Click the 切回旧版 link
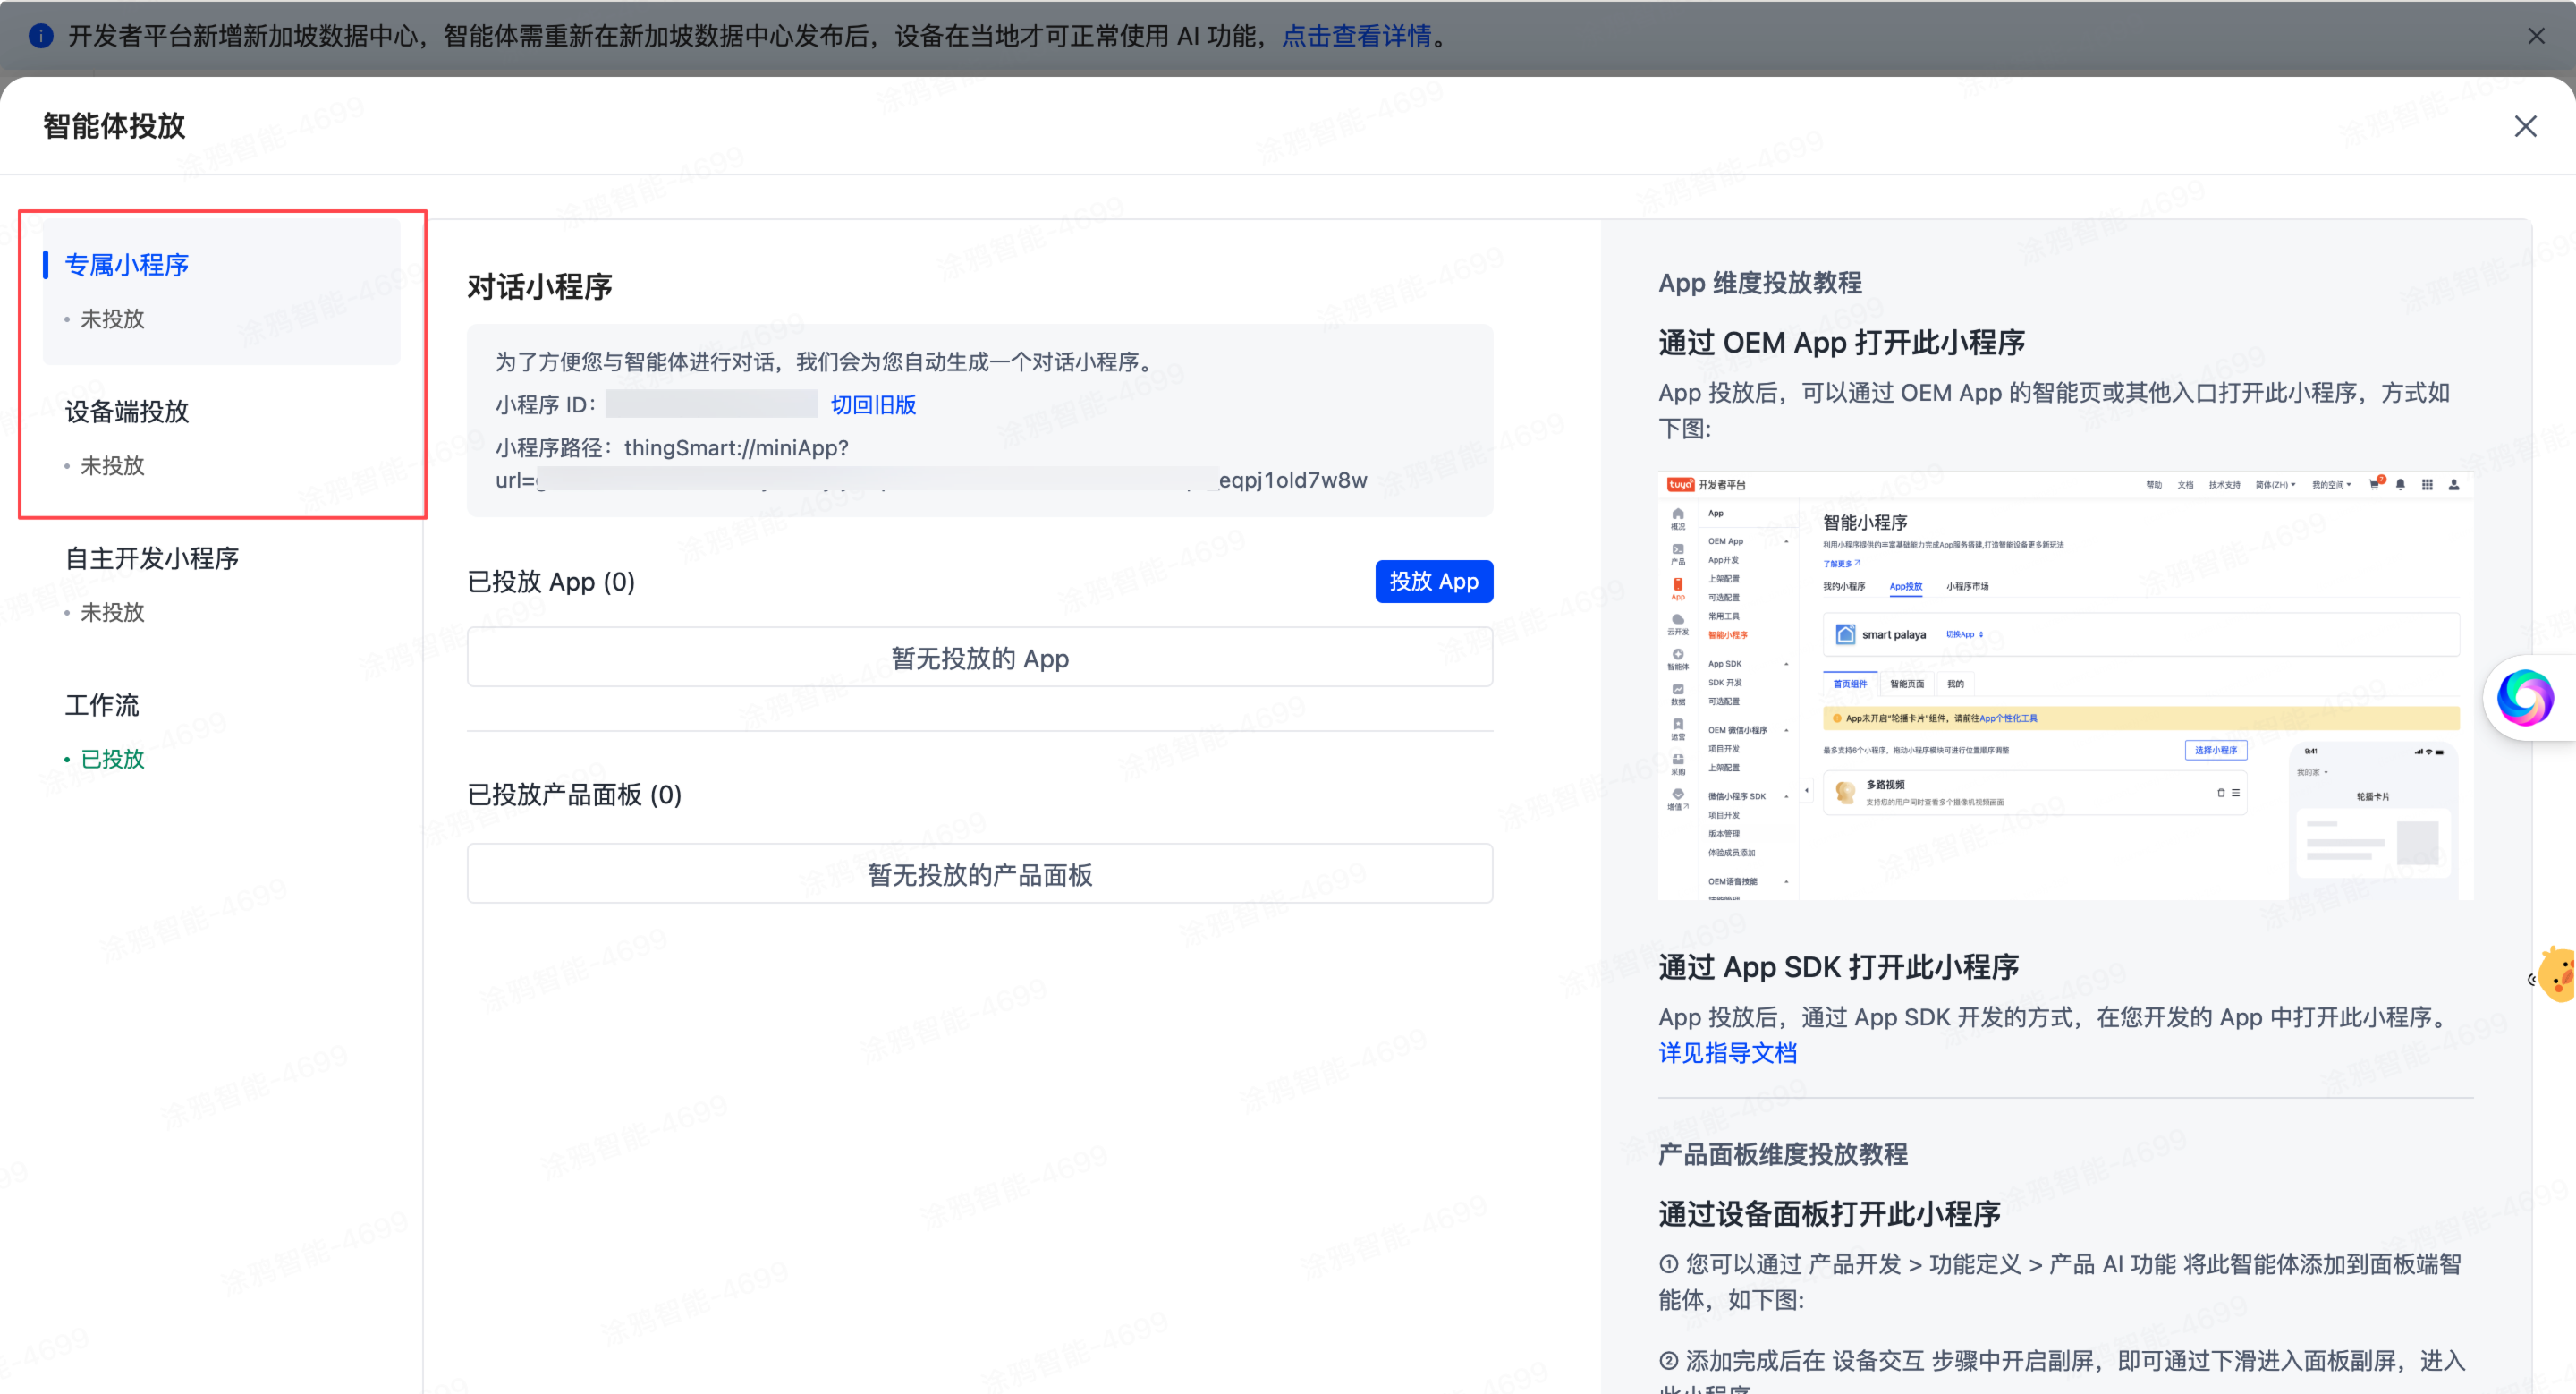Screen dimensions: 2576x1394 pos(871,404)
